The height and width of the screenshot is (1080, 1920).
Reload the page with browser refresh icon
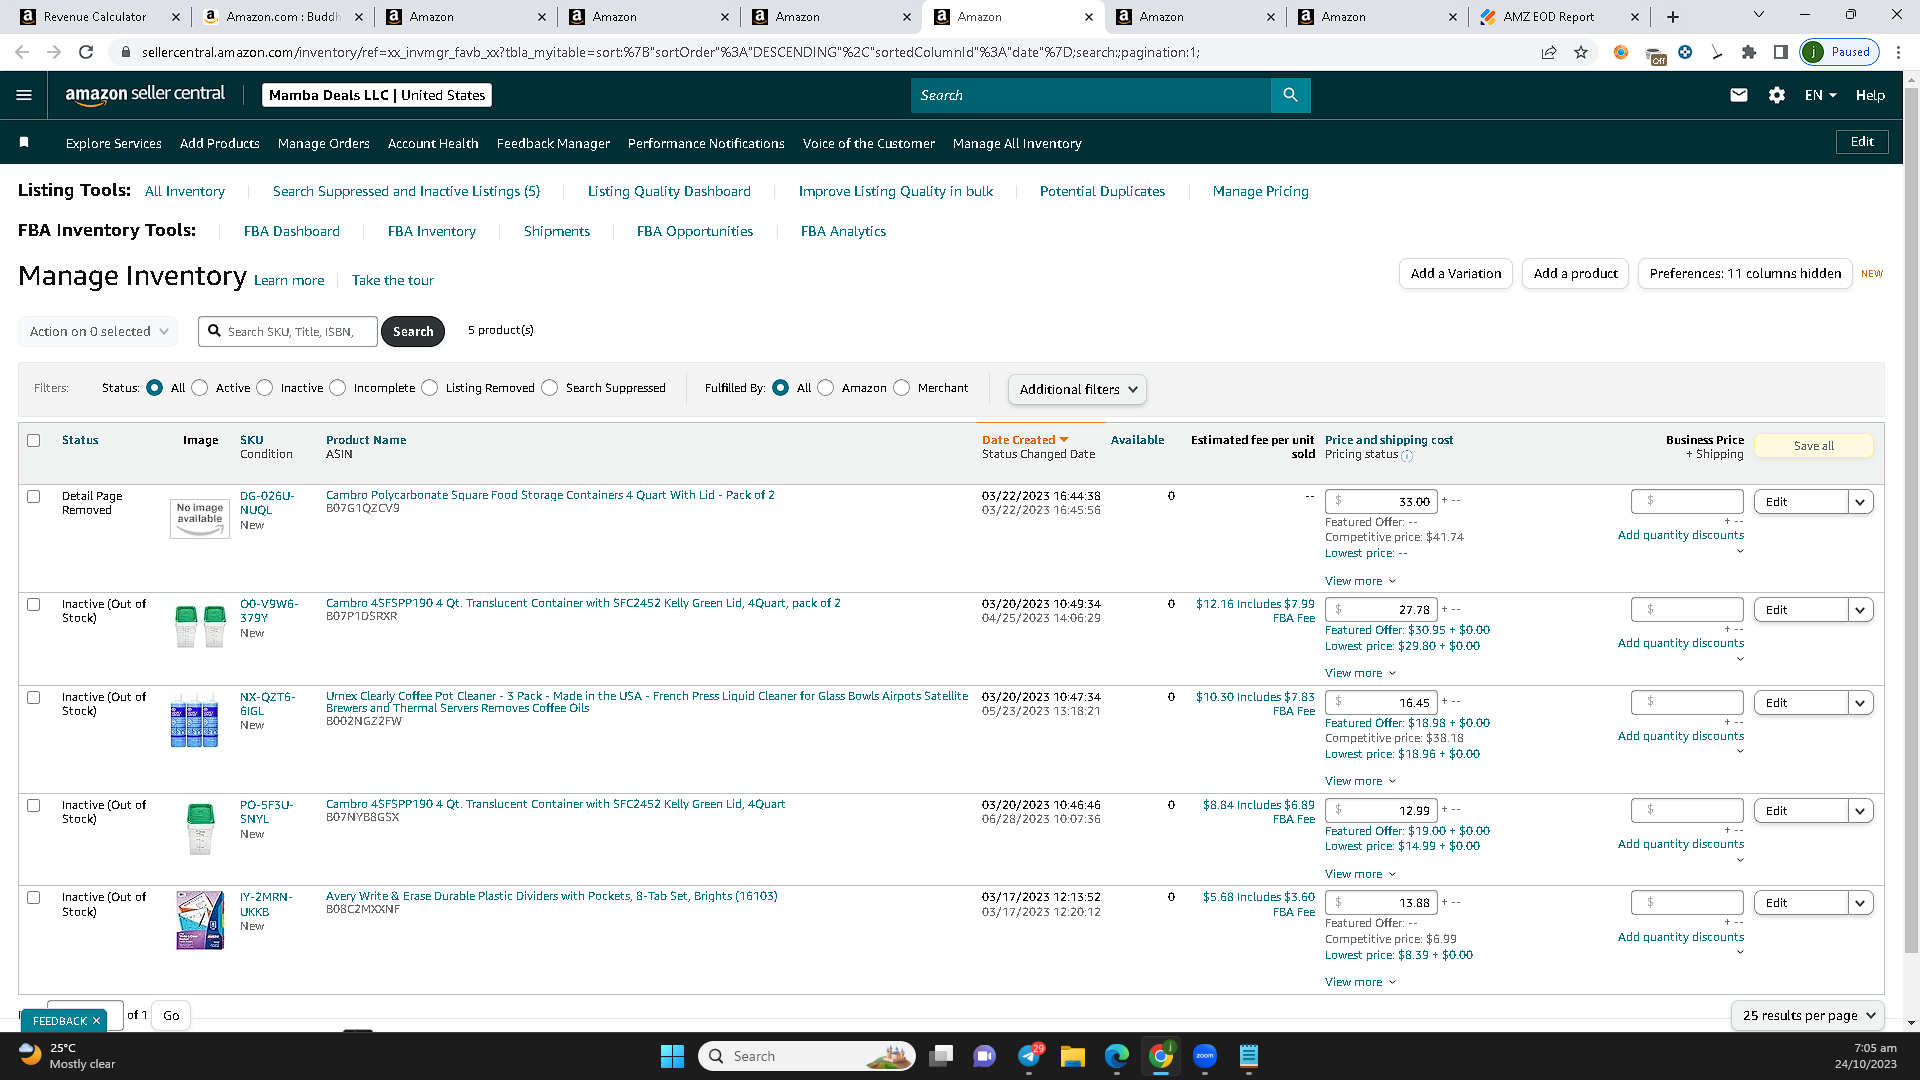click(x=86, y=52)
